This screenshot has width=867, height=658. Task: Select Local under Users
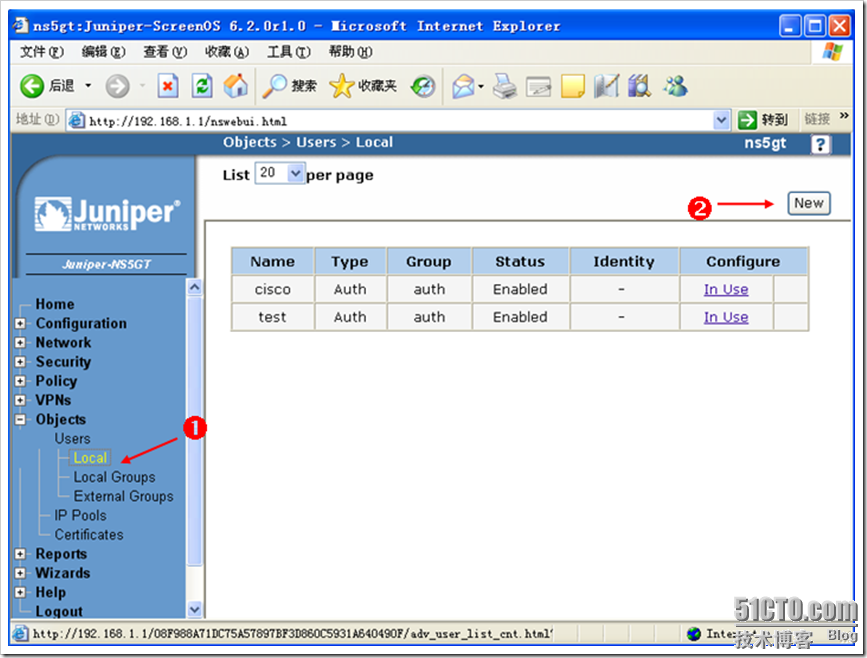(90, 458)
